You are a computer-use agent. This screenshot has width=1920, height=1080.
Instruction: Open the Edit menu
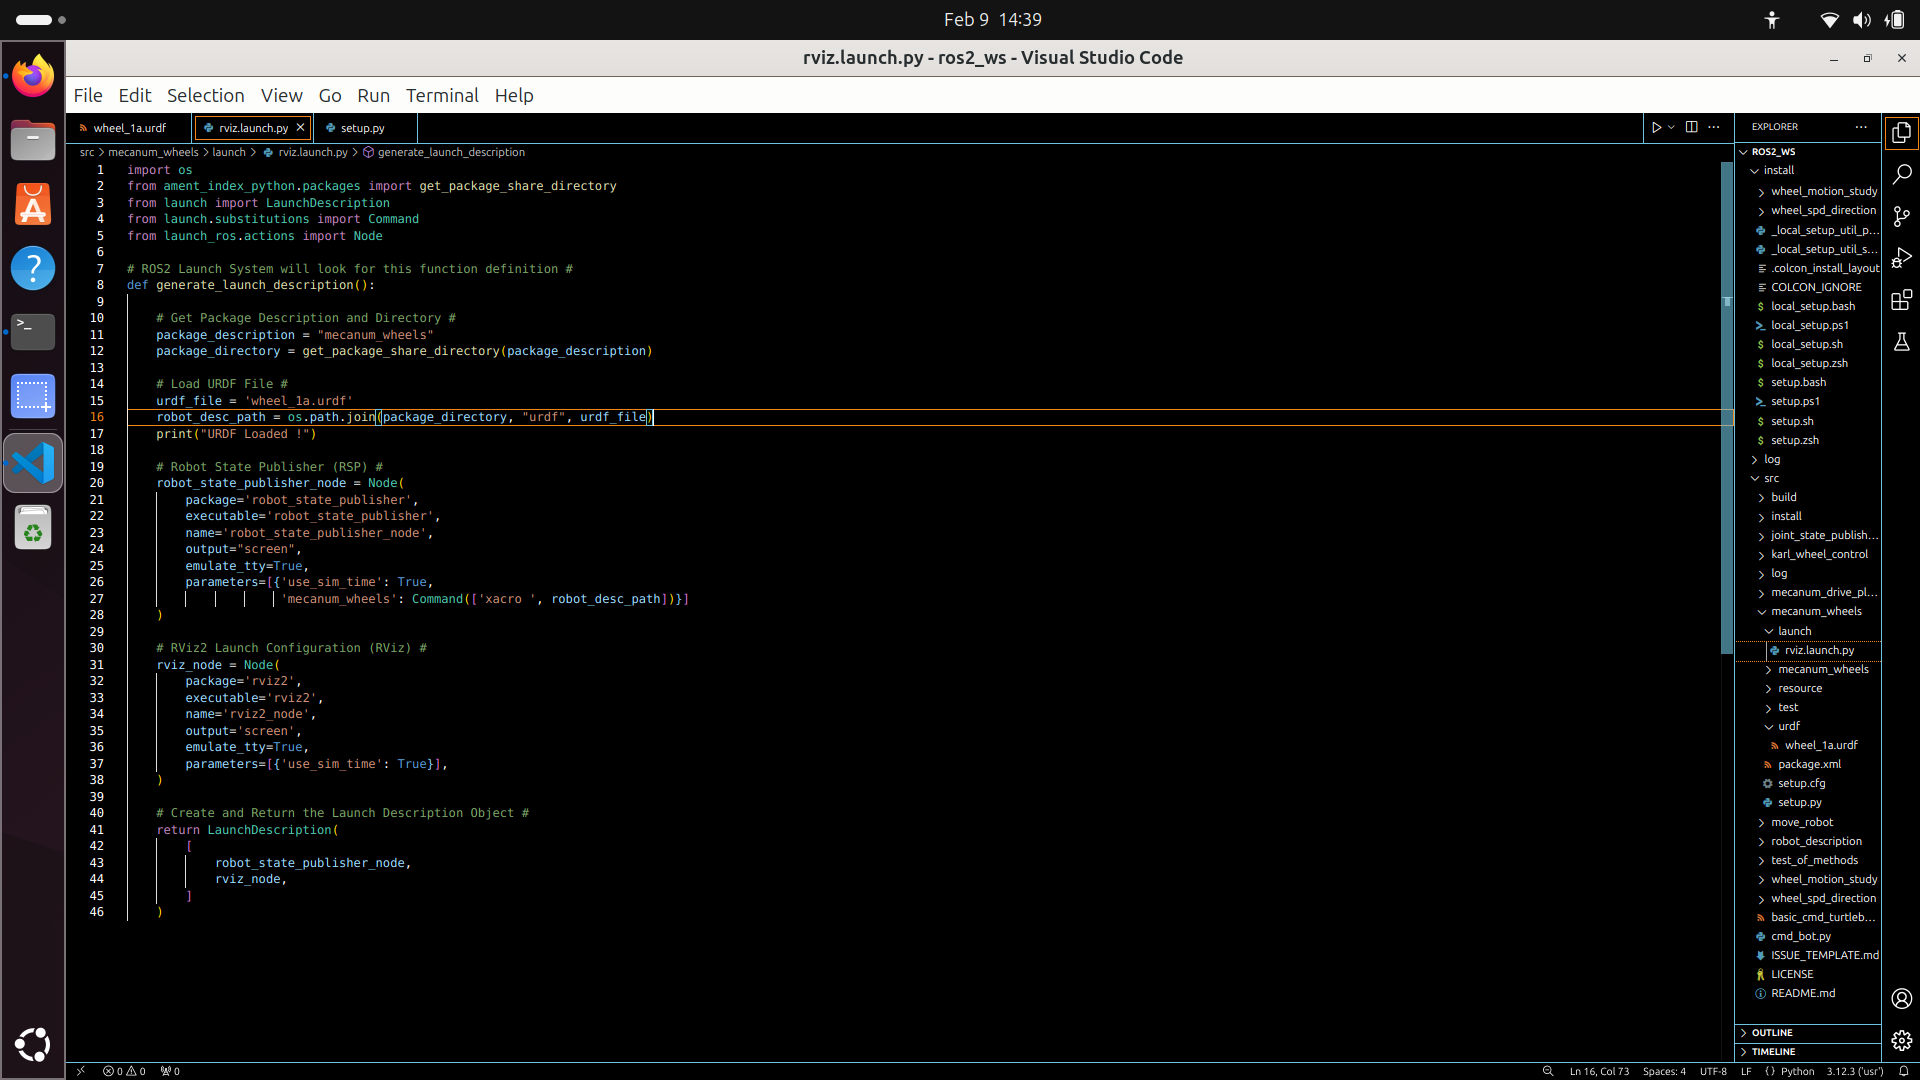tap(135, 95)
